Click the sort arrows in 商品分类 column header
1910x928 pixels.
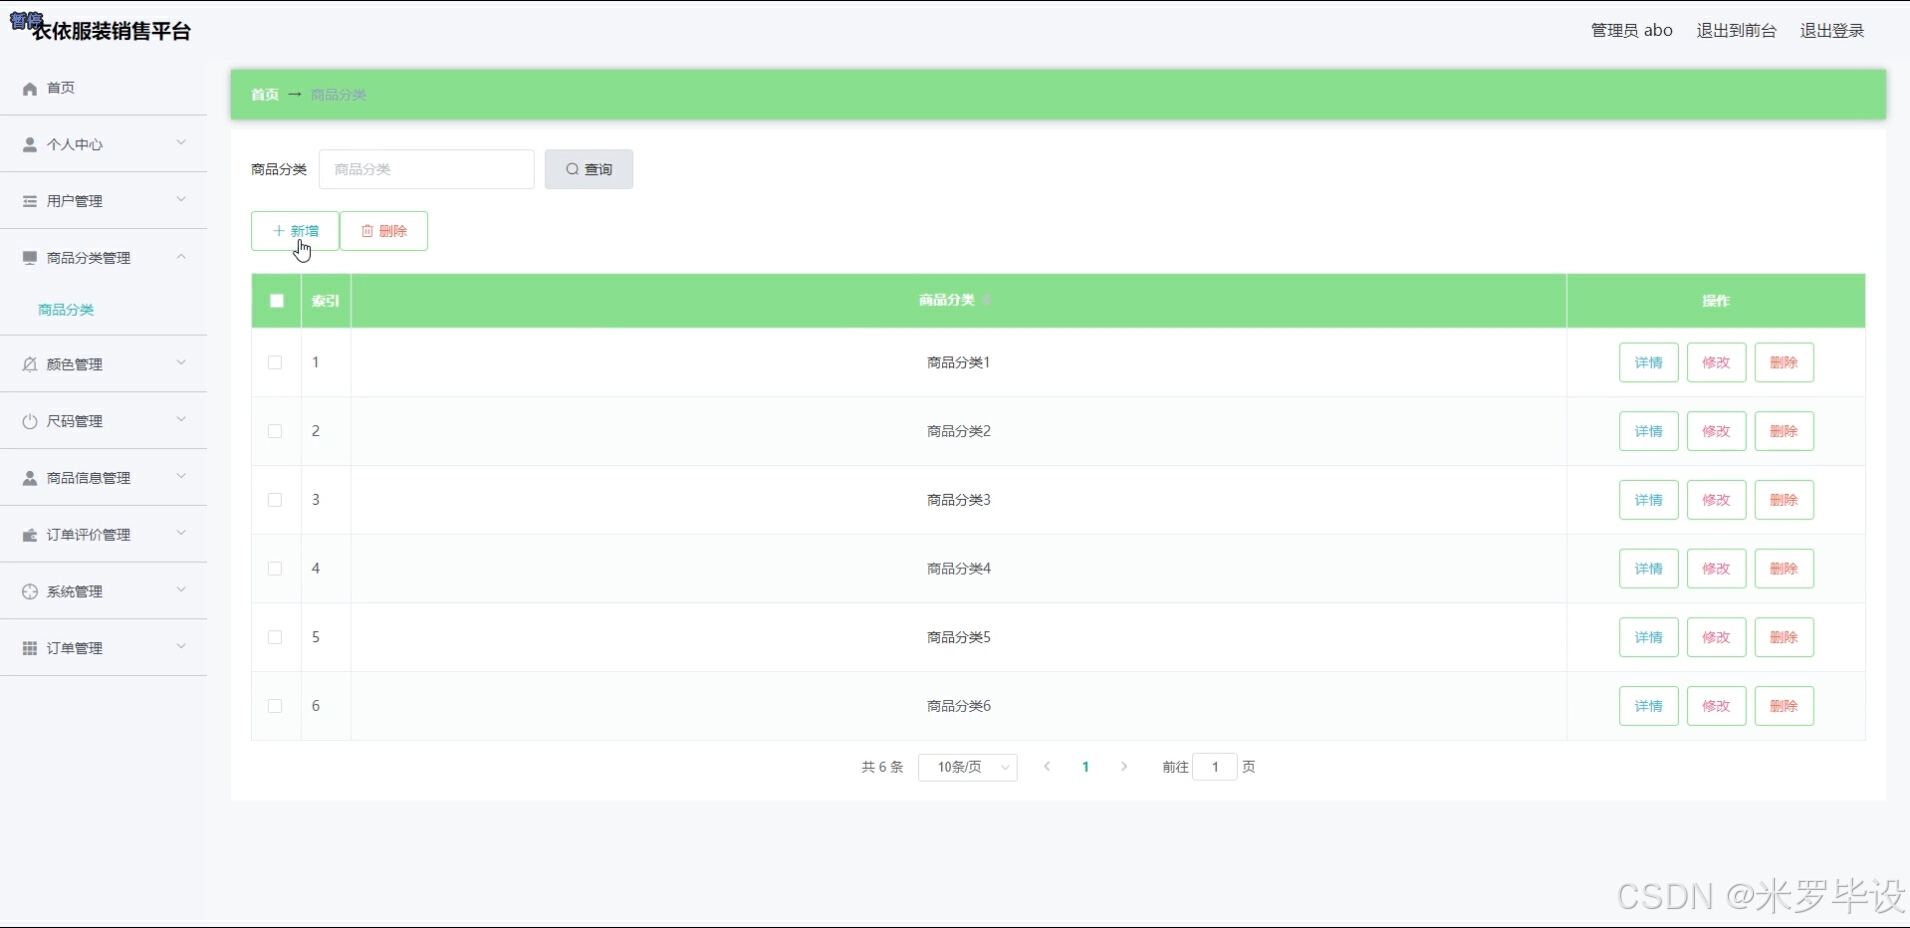987,300
